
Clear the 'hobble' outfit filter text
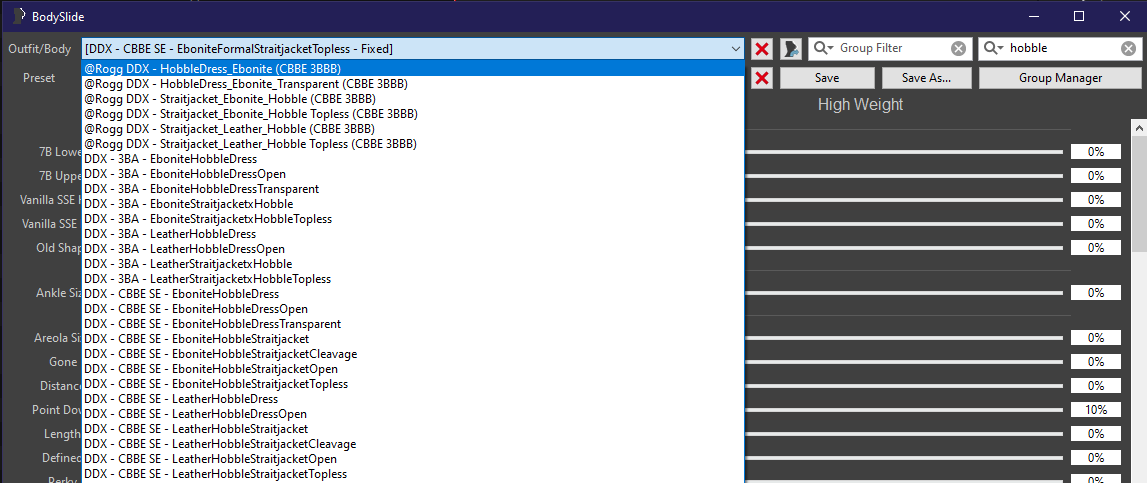click(1129, 48)
